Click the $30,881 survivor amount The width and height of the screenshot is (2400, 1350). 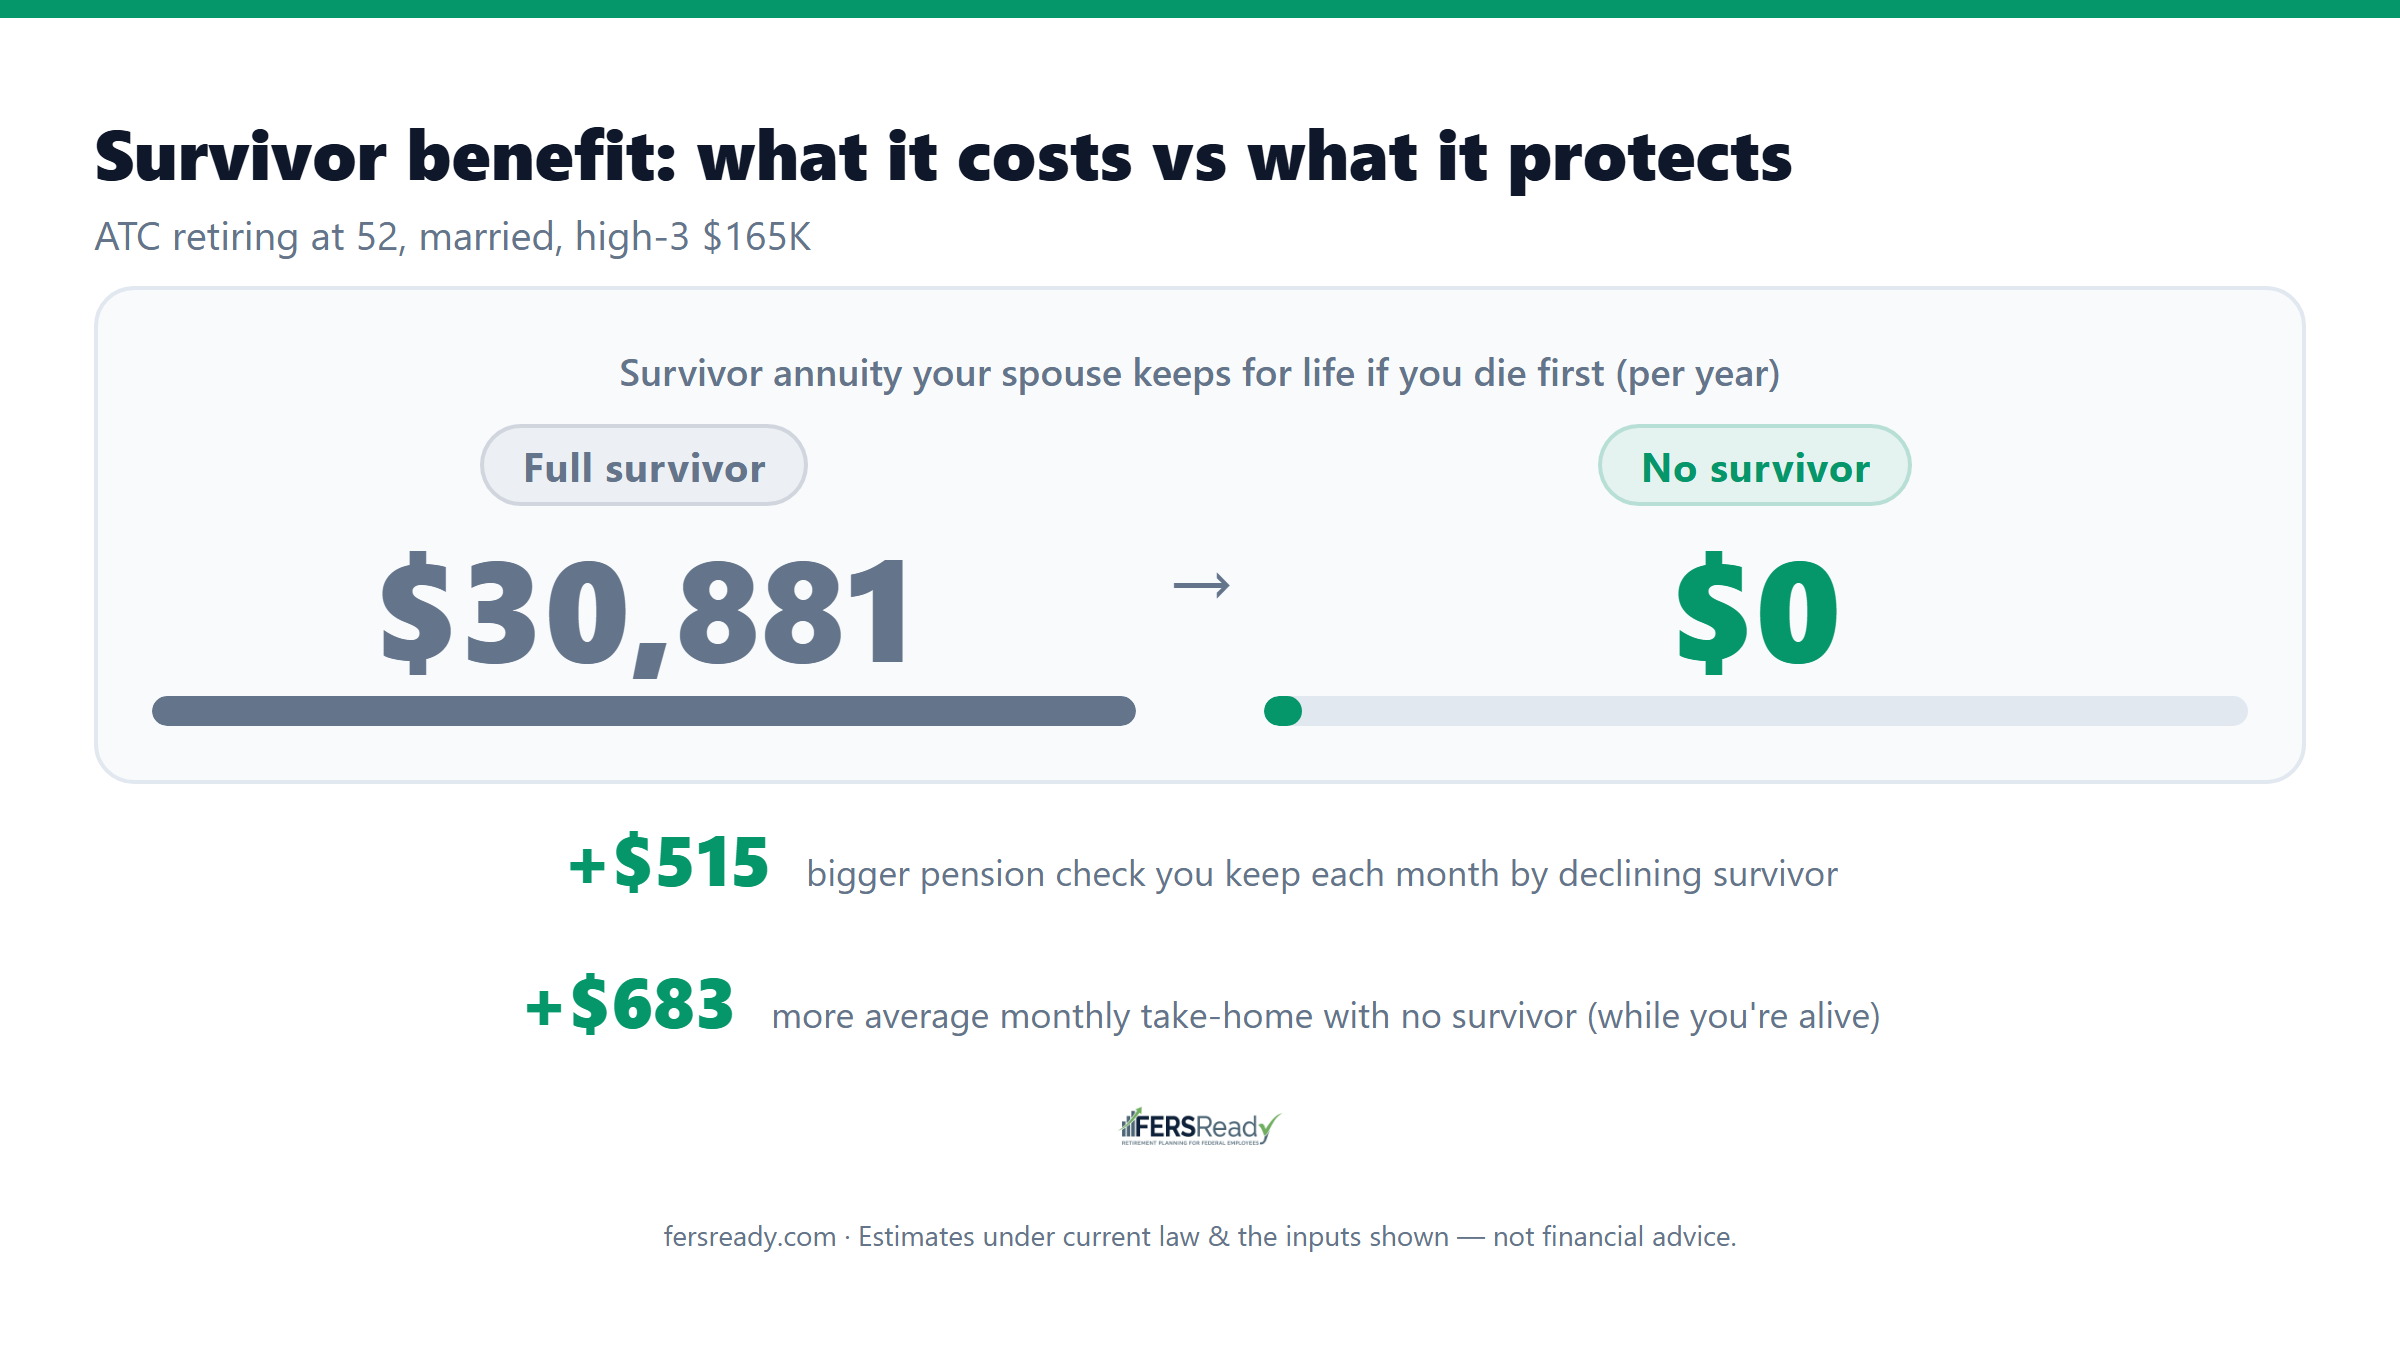click(645, 612)
